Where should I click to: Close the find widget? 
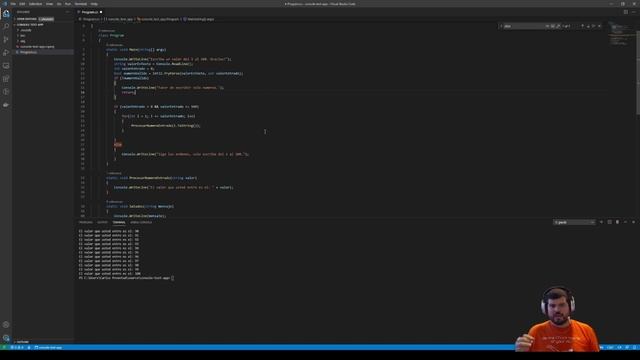[600, 26]
